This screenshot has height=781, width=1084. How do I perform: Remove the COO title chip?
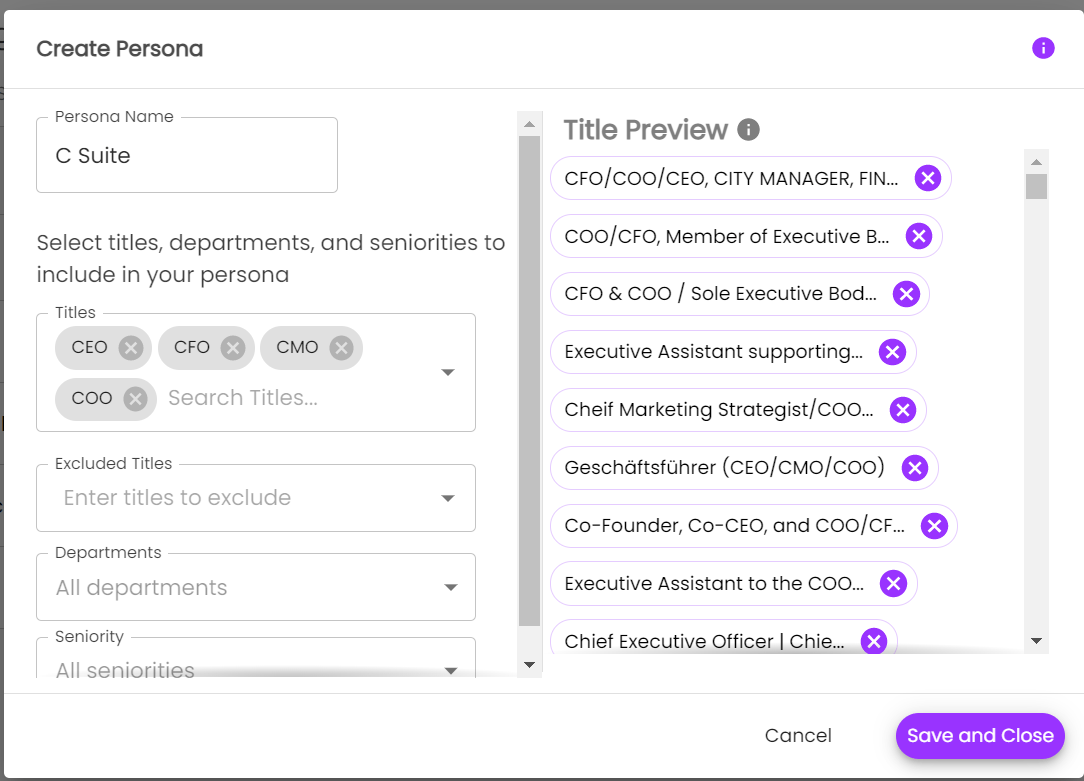point(135,399)
